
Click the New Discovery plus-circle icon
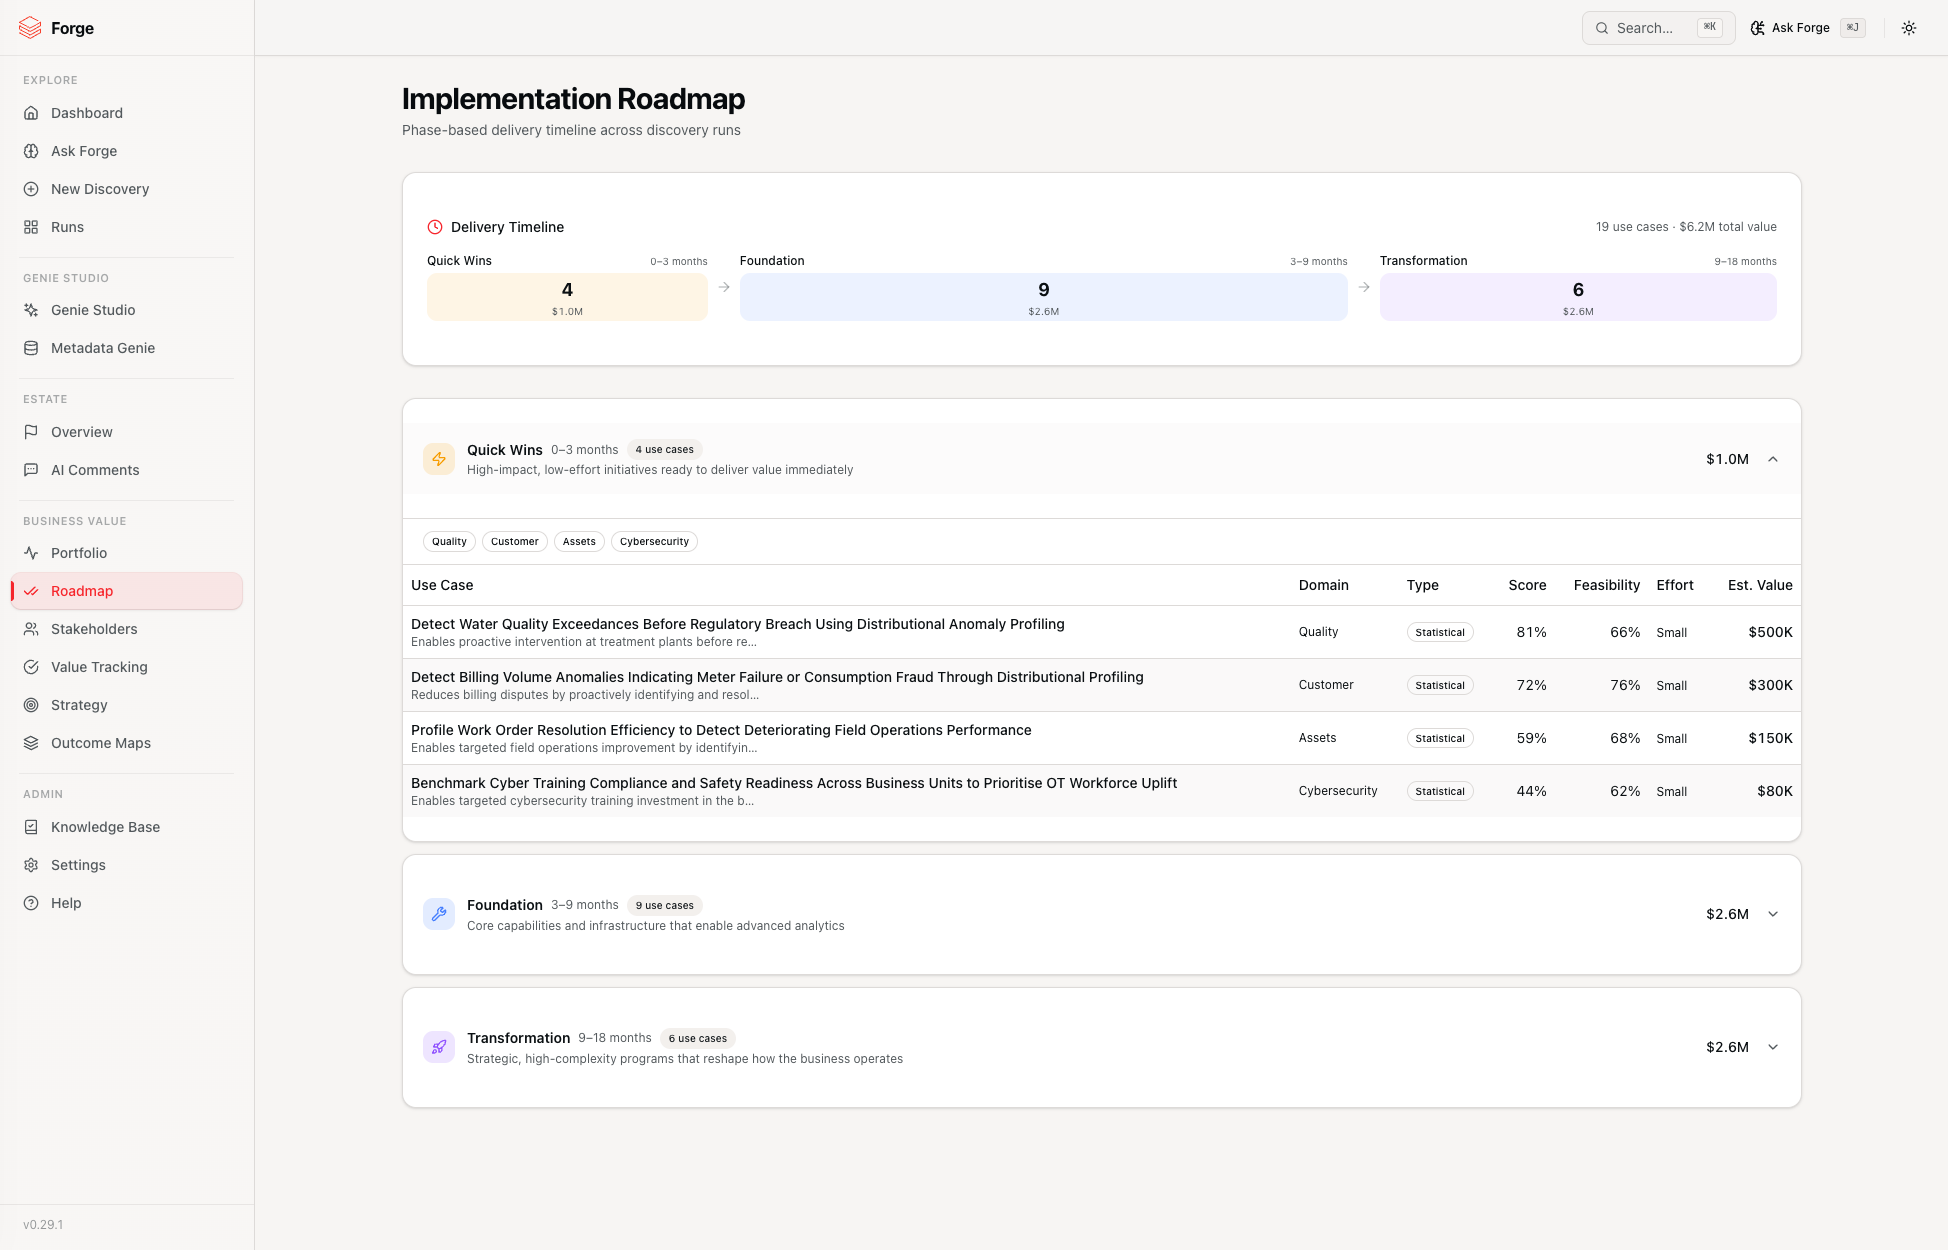pyautogui.click(x=31, y=189)
